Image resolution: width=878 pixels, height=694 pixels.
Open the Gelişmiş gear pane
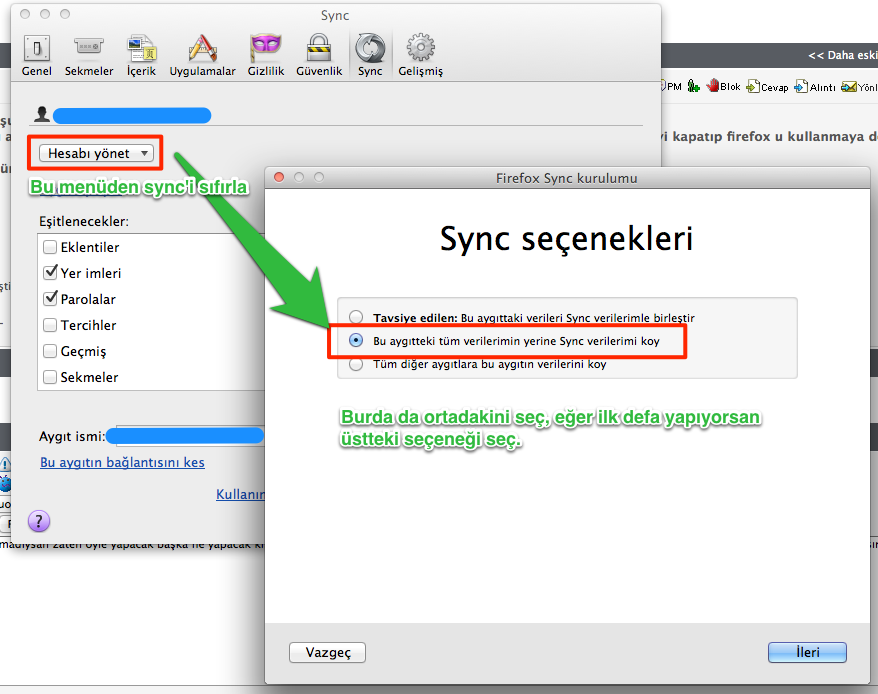421,55
